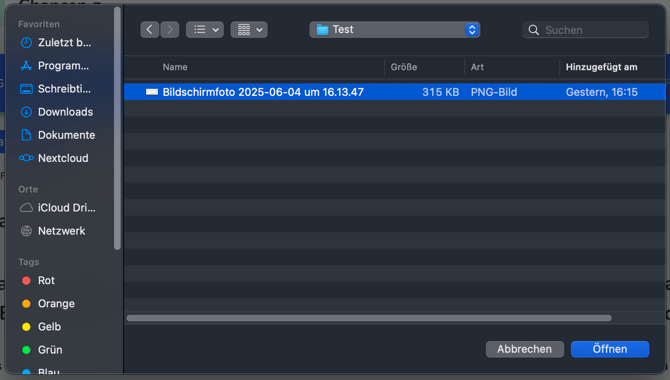
Task: Go to the Downloads folder
Action: [x=56, y=112]
